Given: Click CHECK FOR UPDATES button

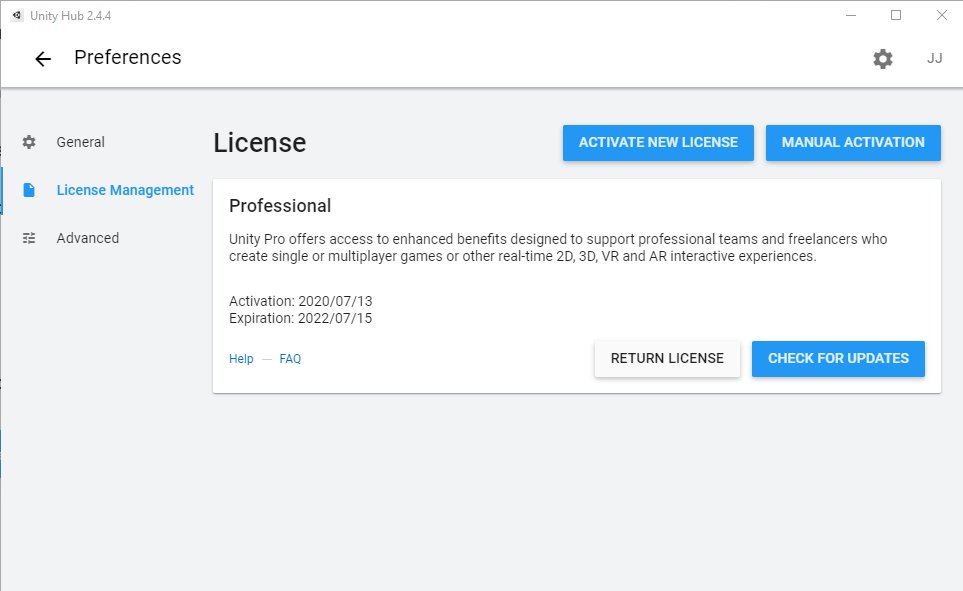Looking at the screenshot, I should point(838,359).
